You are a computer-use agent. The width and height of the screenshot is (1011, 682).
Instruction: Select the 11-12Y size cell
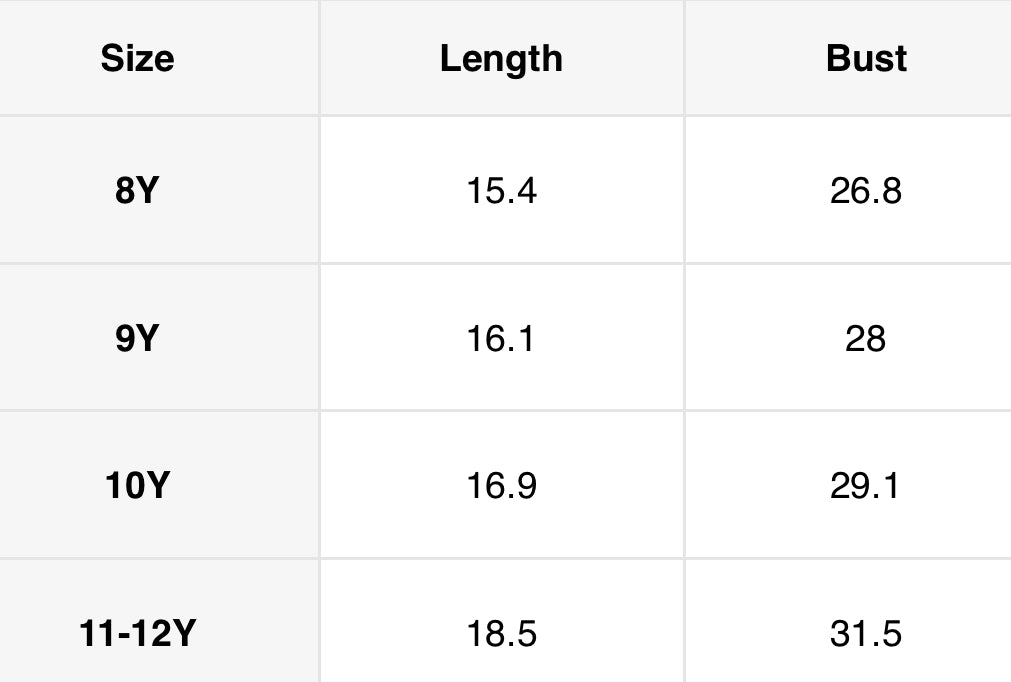[x=137, y=634]
